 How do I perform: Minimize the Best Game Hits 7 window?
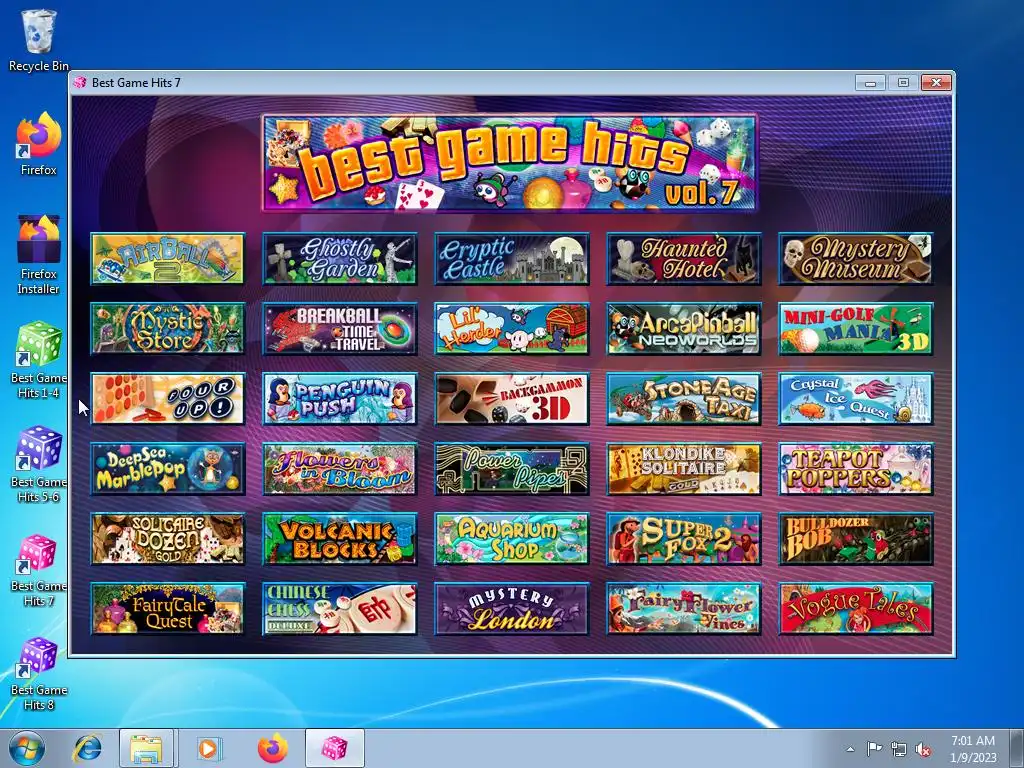871,83
